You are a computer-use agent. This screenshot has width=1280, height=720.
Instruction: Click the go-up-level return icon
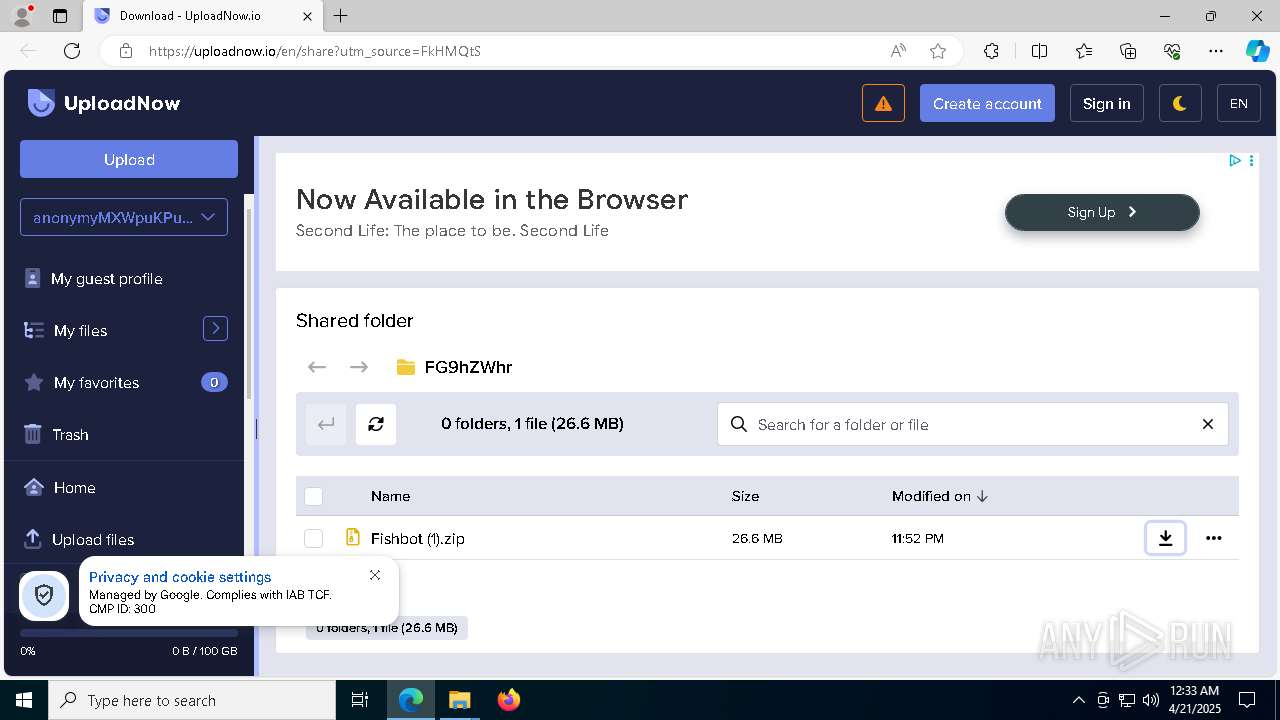tap(326, 424)
